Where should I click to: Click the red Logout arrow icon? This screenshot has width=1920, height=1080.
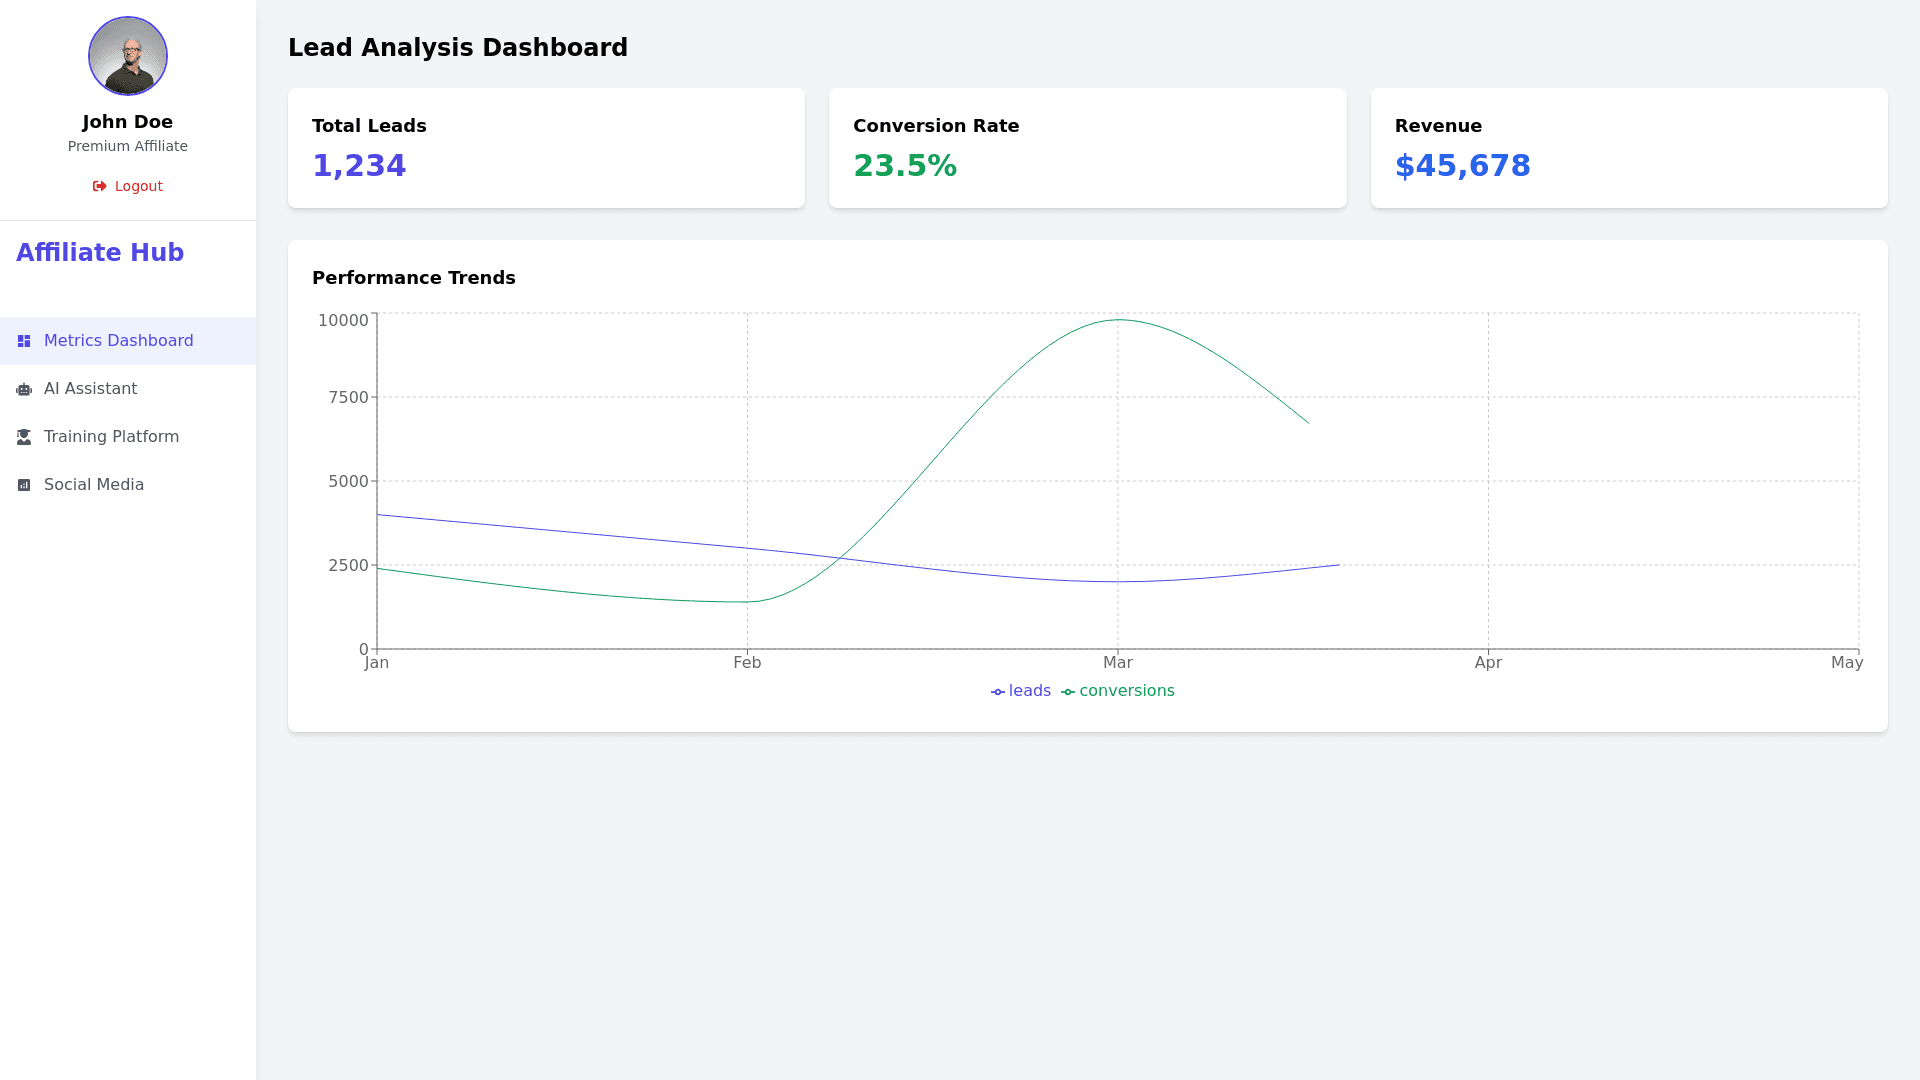pos(99,187)
